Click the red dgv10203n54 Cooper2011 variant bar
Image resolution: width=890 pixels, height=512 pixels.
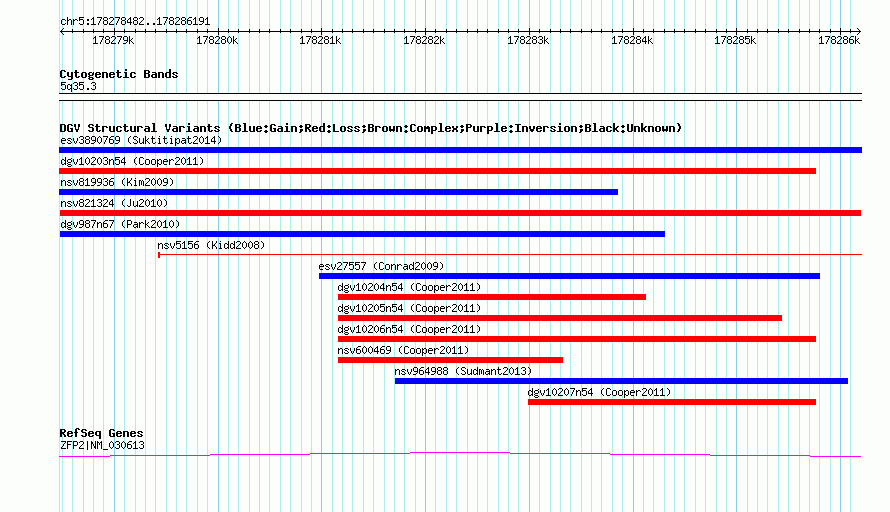tap(438, 171)
